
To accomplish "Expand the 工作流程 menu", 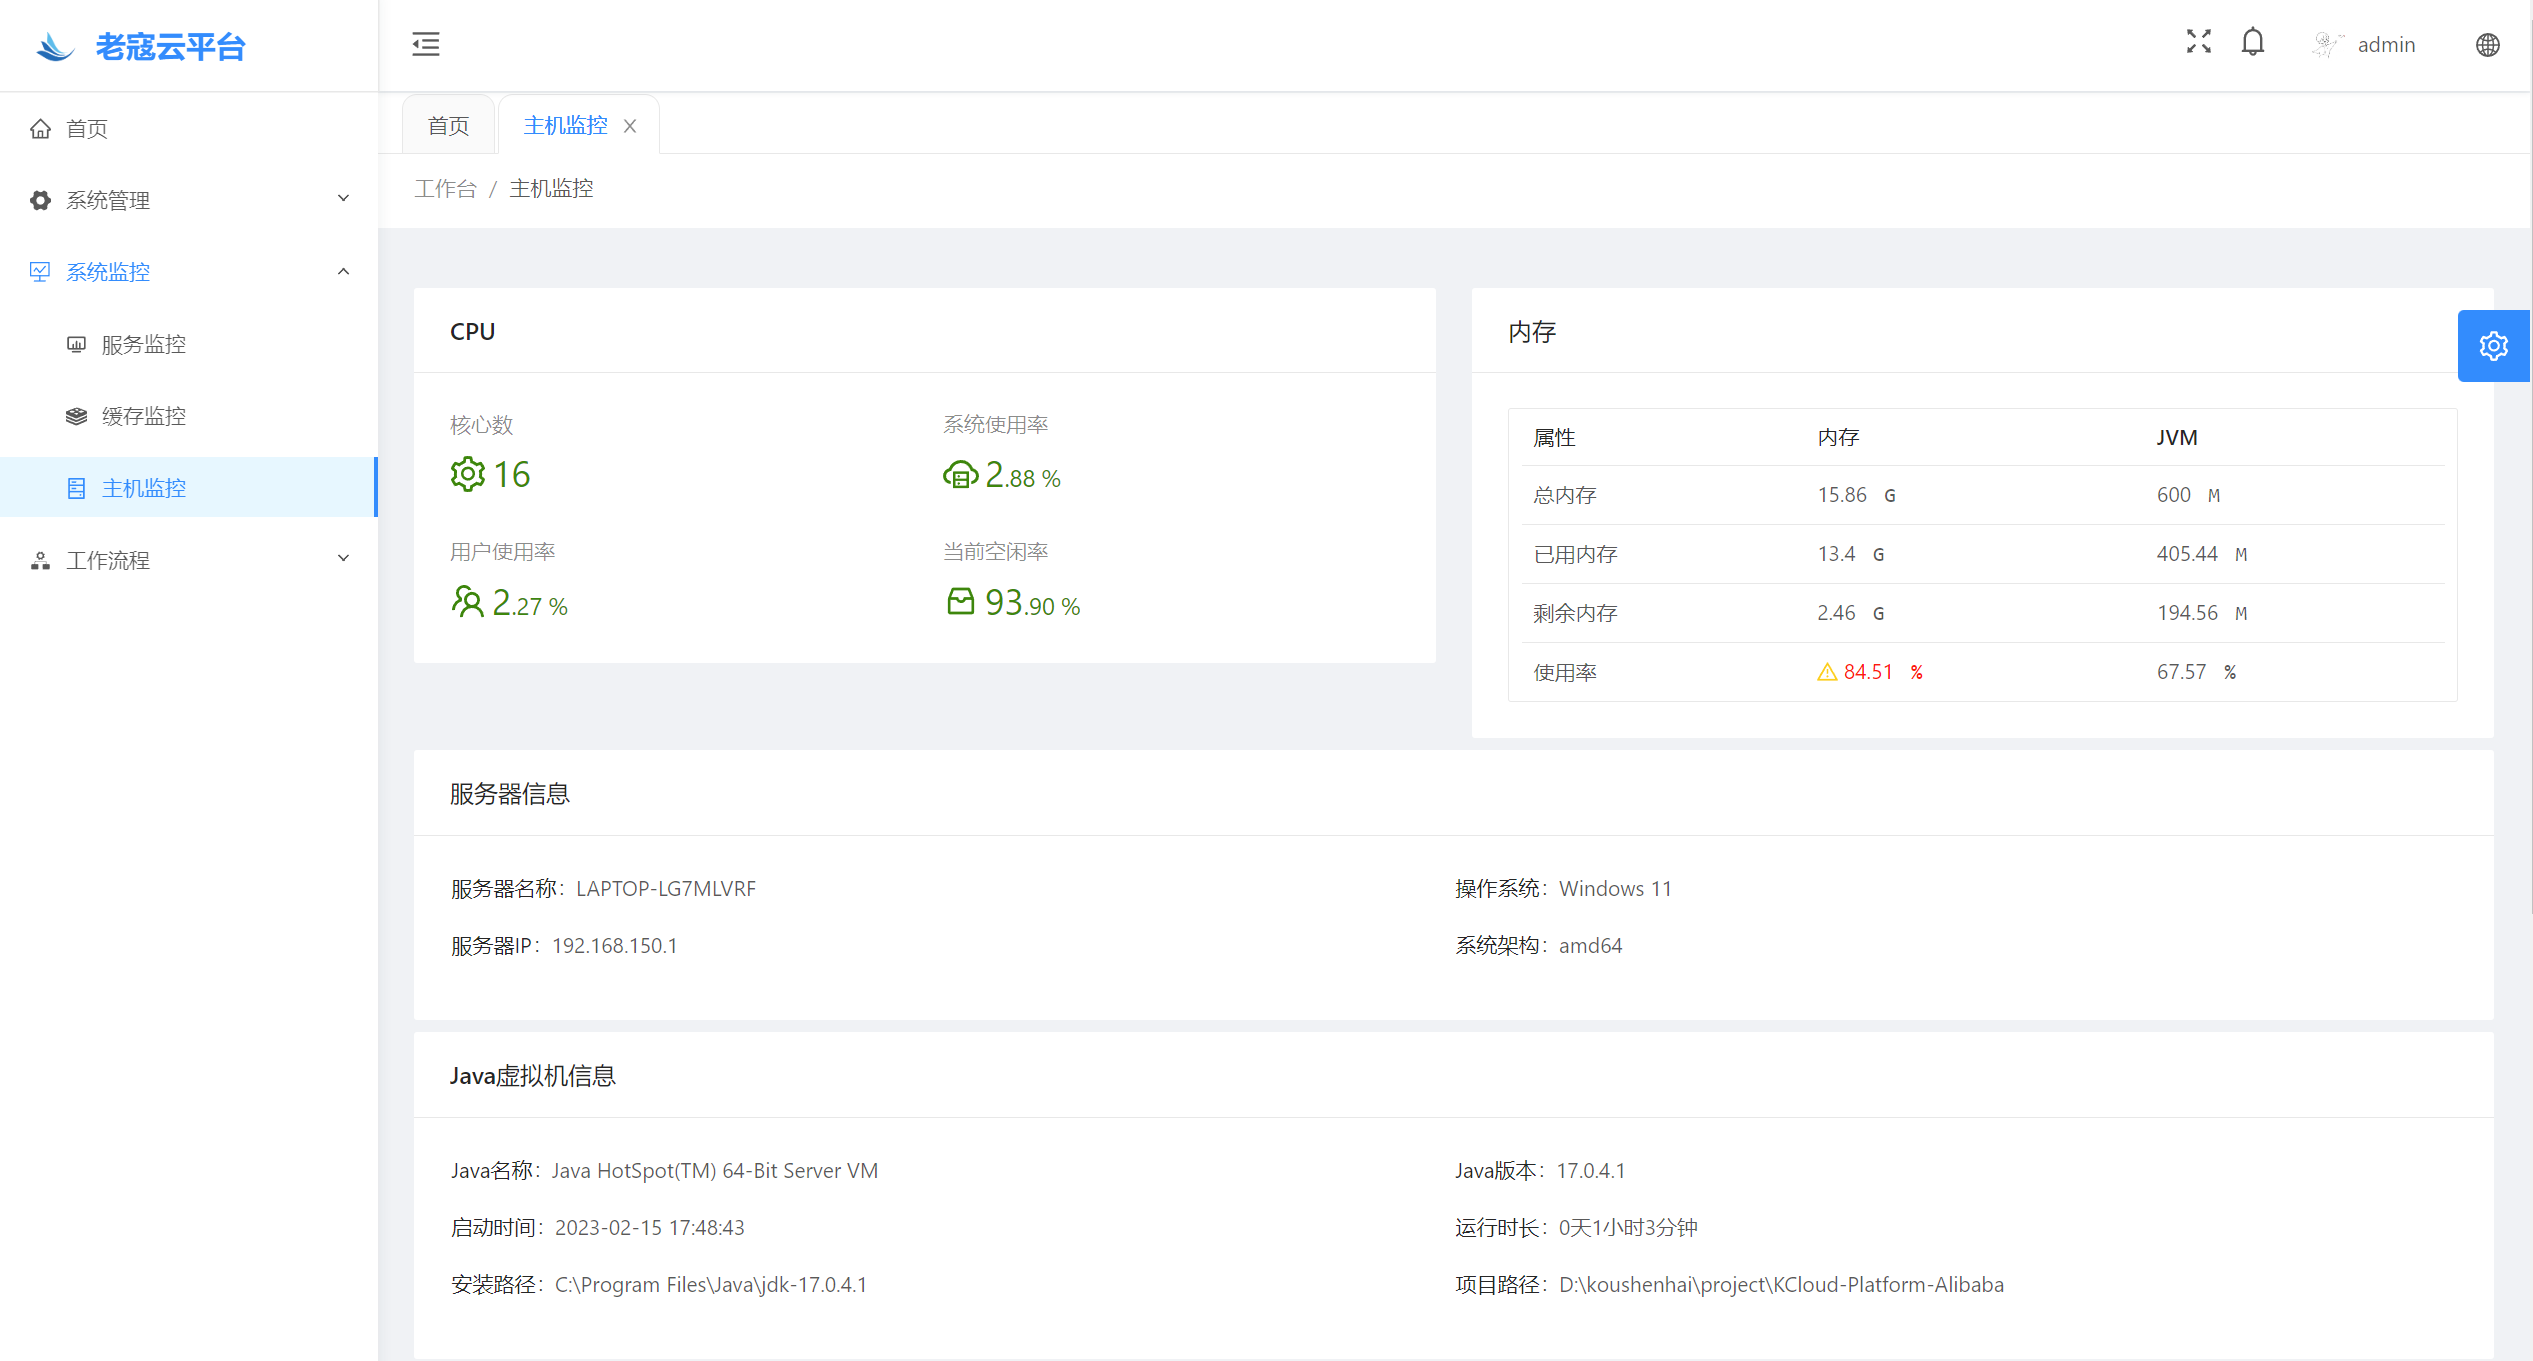I will pos(343,559).
